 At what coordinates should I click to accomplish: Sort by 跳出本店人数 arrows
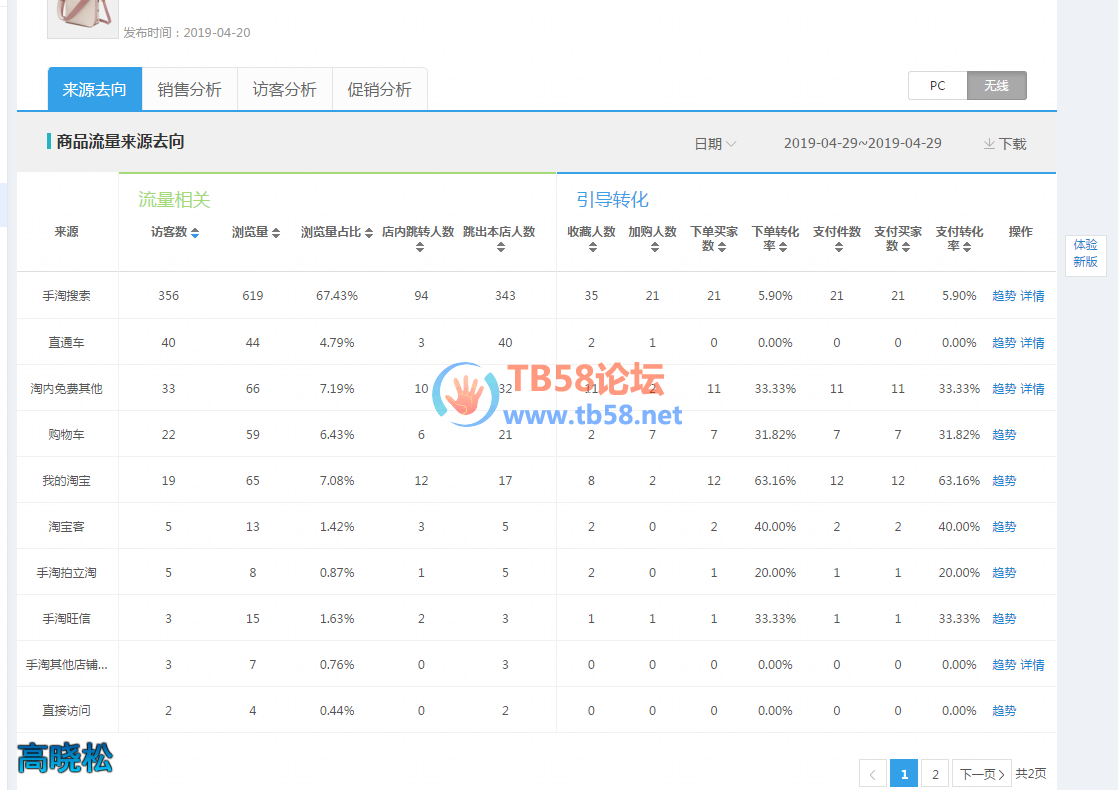(x=500, y=247)
